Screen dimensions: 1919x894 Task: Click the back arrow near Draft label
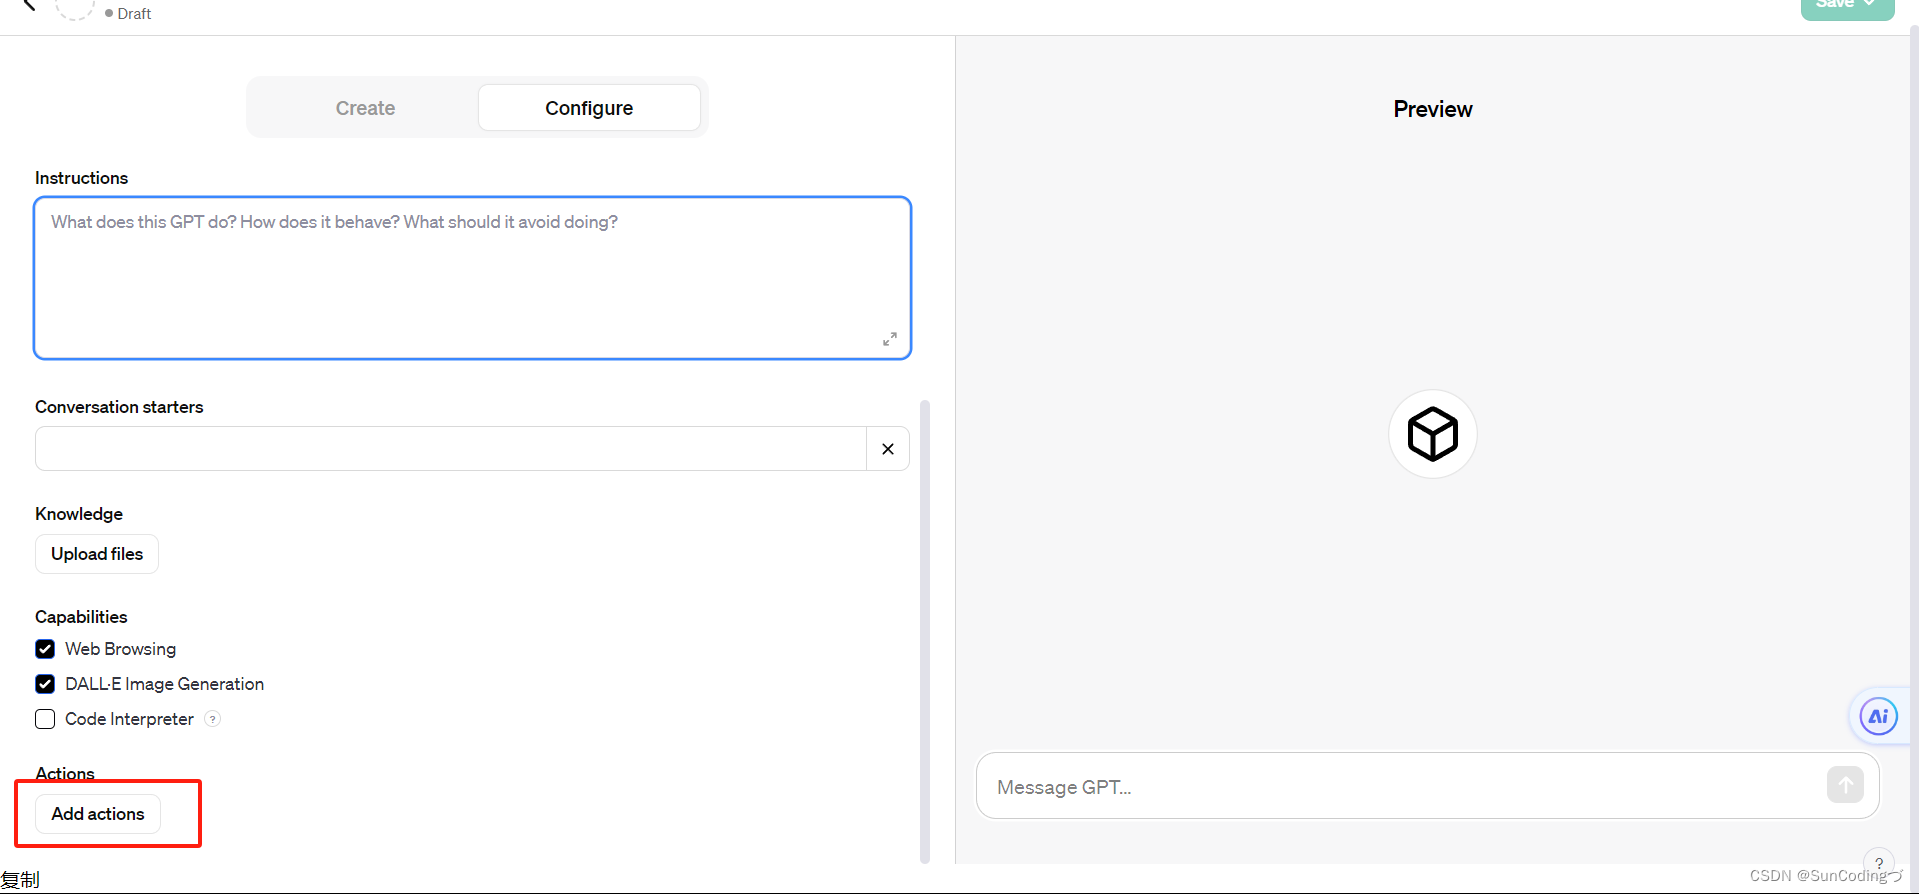point(27,6)
